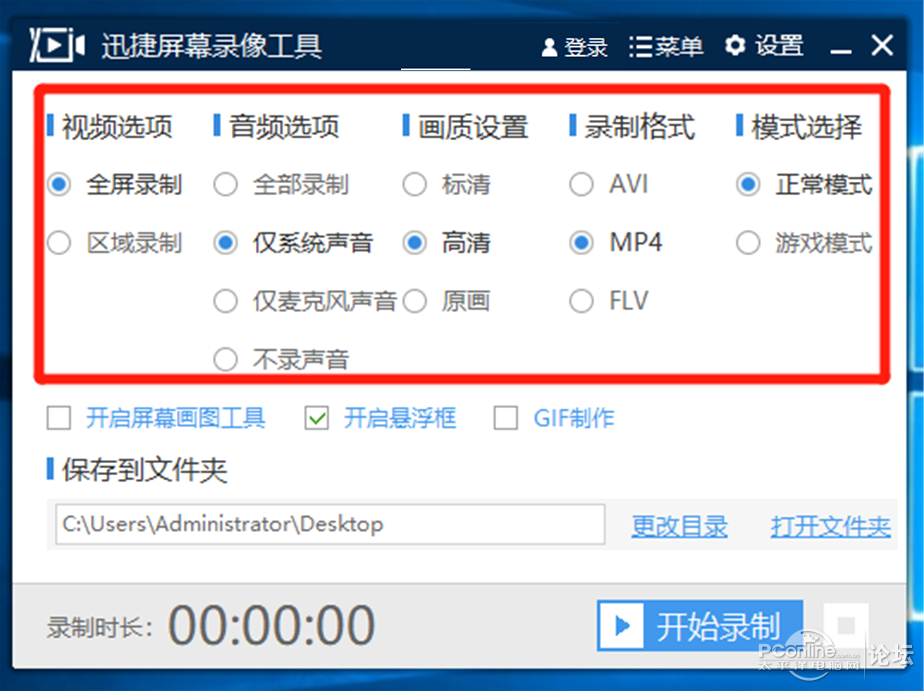924x691 pixels.
Task: Set quality to 标清
Action: (x=447, y=184)
